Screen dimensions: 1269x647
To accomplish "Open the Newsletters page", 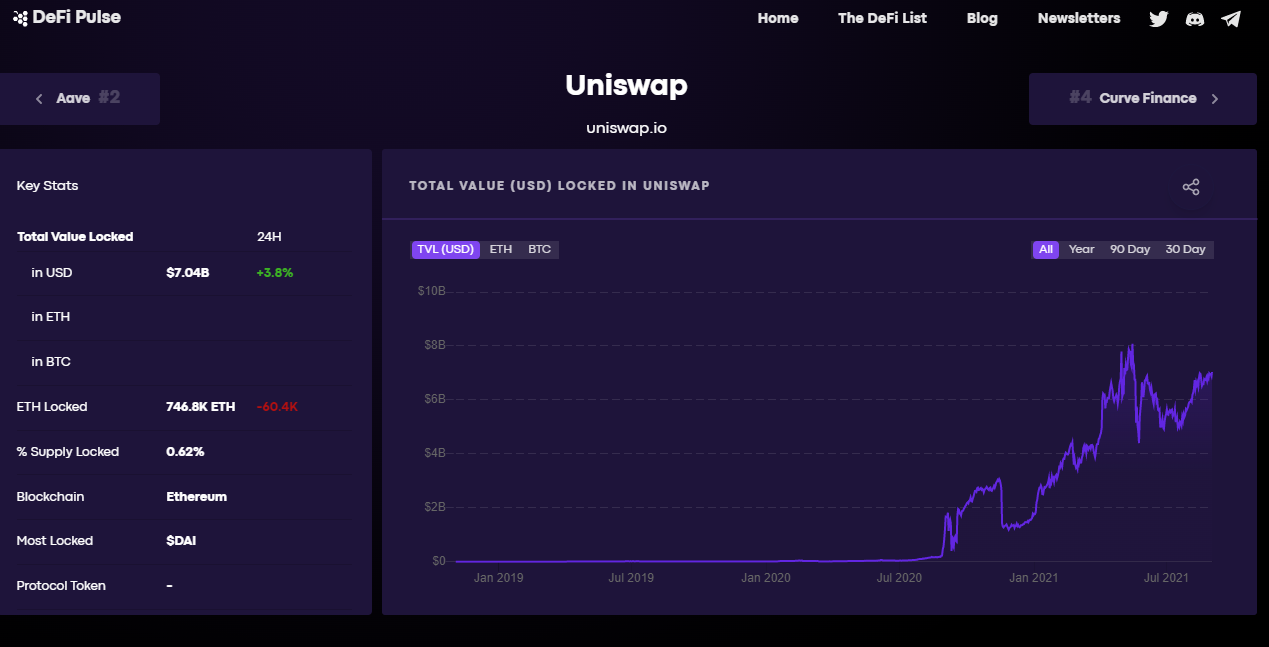I will point(1079,18).
